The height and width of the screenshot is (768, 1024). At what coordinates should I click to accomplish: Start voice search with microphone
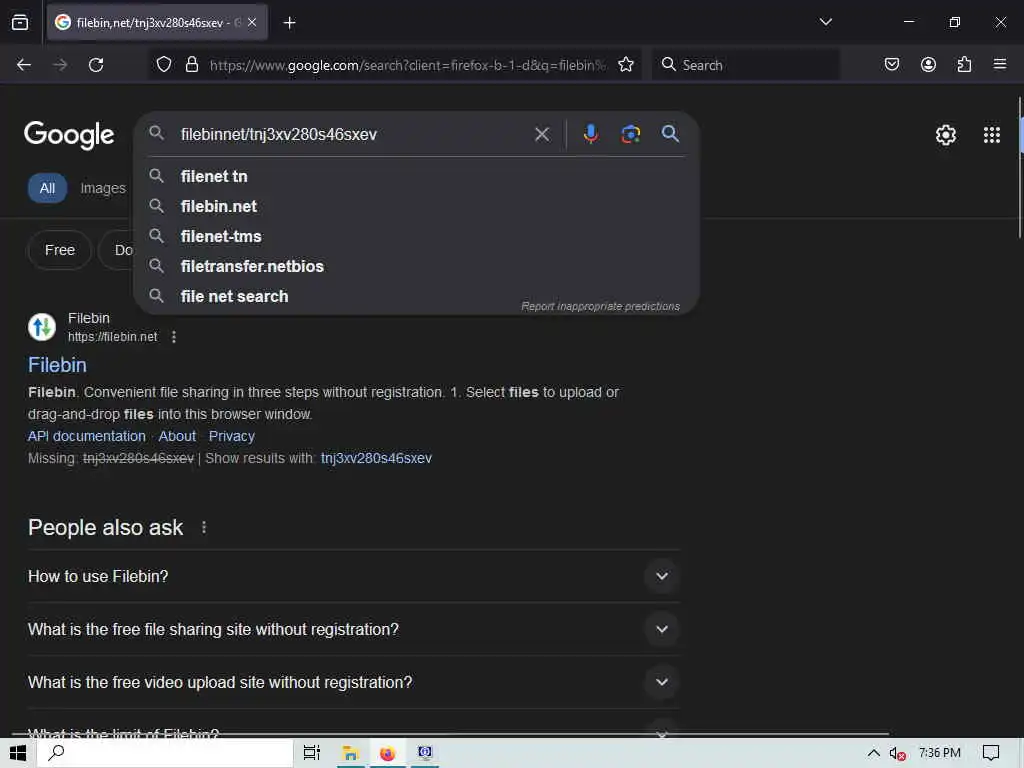[590, 134]
